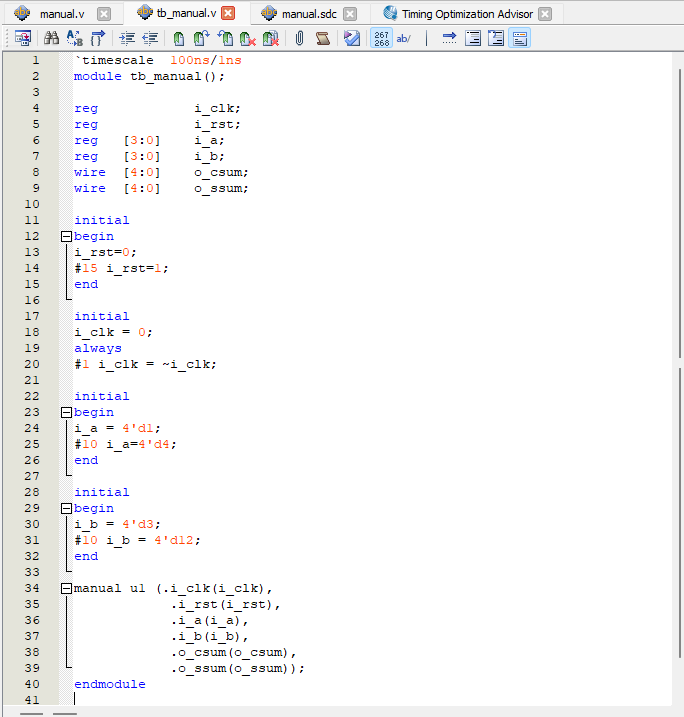Collapse manual u1 instance fold at line 34

tap(67, 588)
